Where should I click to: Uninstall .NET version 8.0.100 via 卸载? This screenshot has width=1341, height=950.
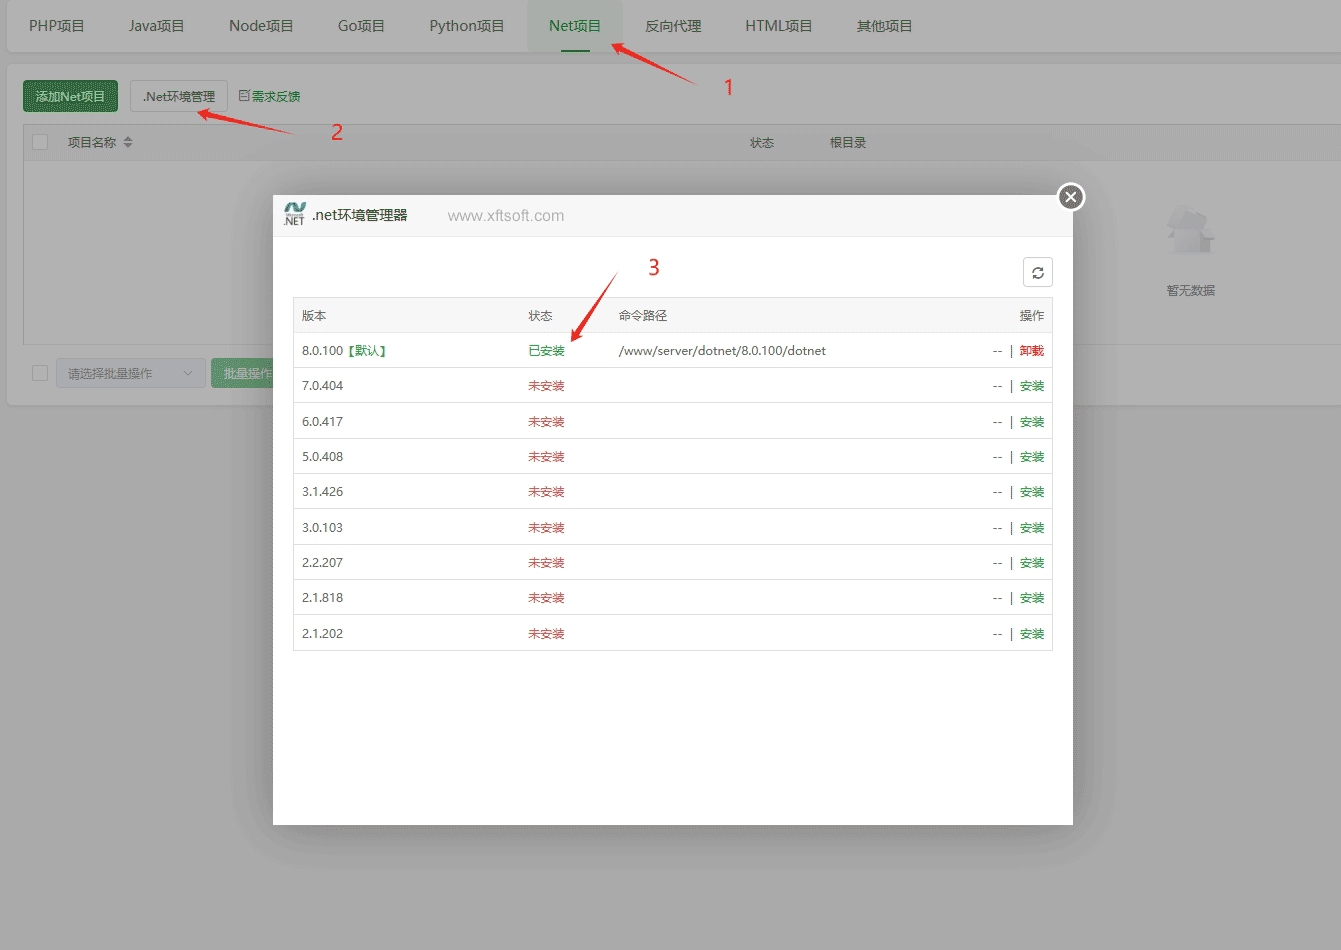click(x=1031, y=351)
